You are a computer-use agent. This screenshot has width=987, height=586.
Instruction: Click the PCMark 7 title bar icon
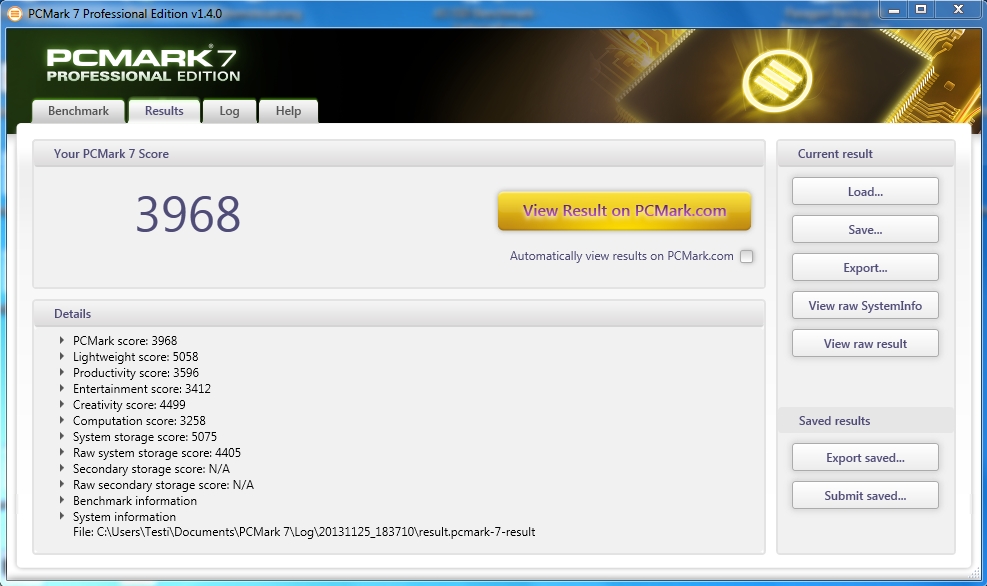[x=14, y=13]
